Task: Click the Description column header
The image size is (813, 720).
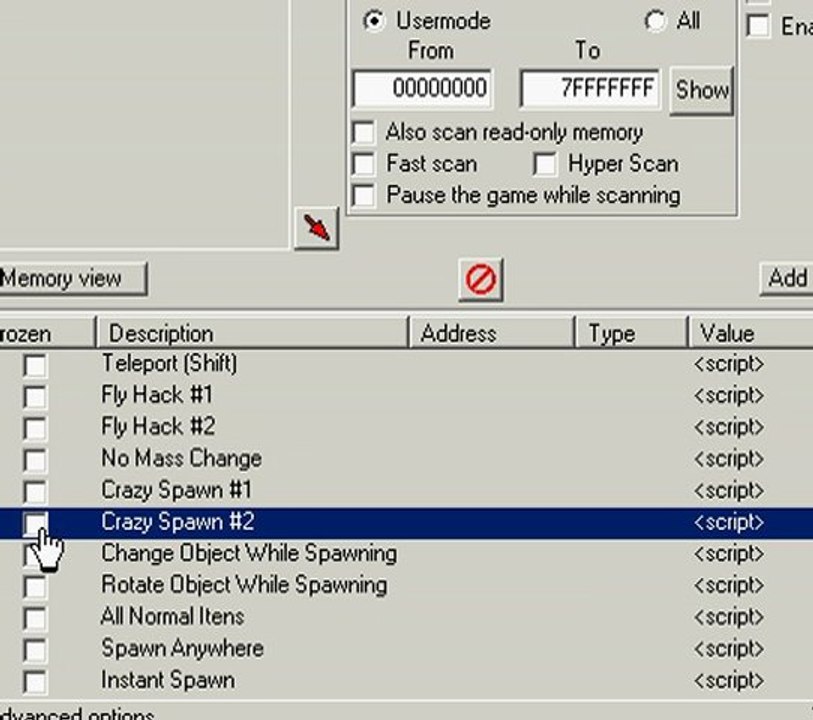Action: [253, 333]
